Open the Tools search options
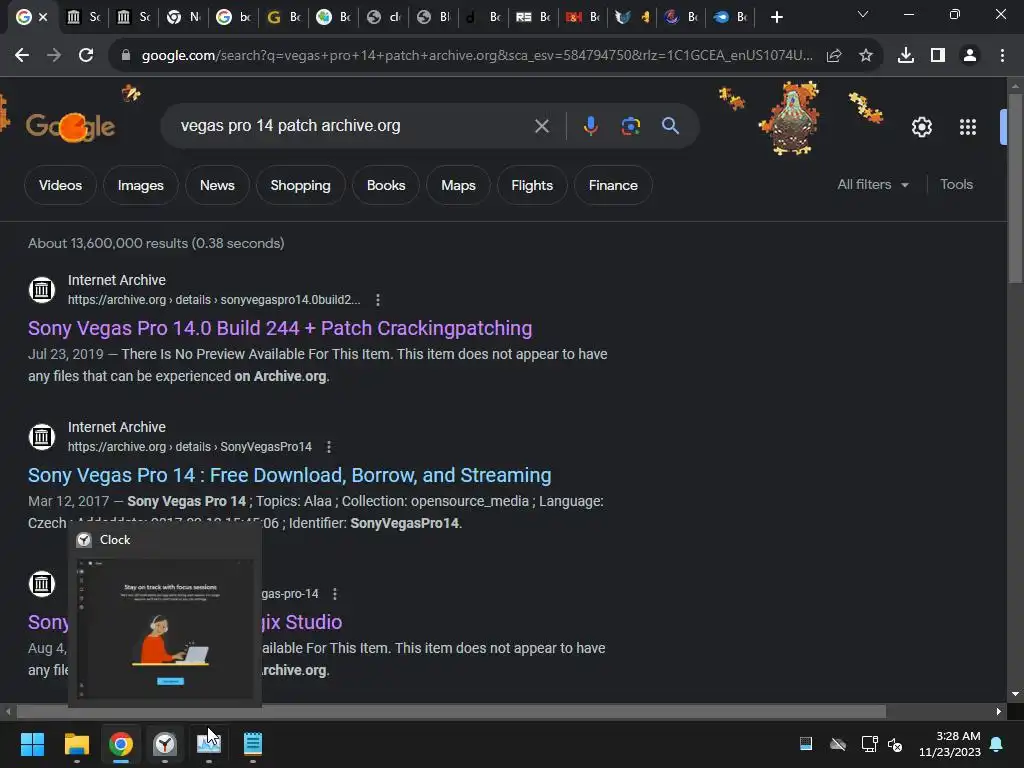 click(x=956, y=185)
